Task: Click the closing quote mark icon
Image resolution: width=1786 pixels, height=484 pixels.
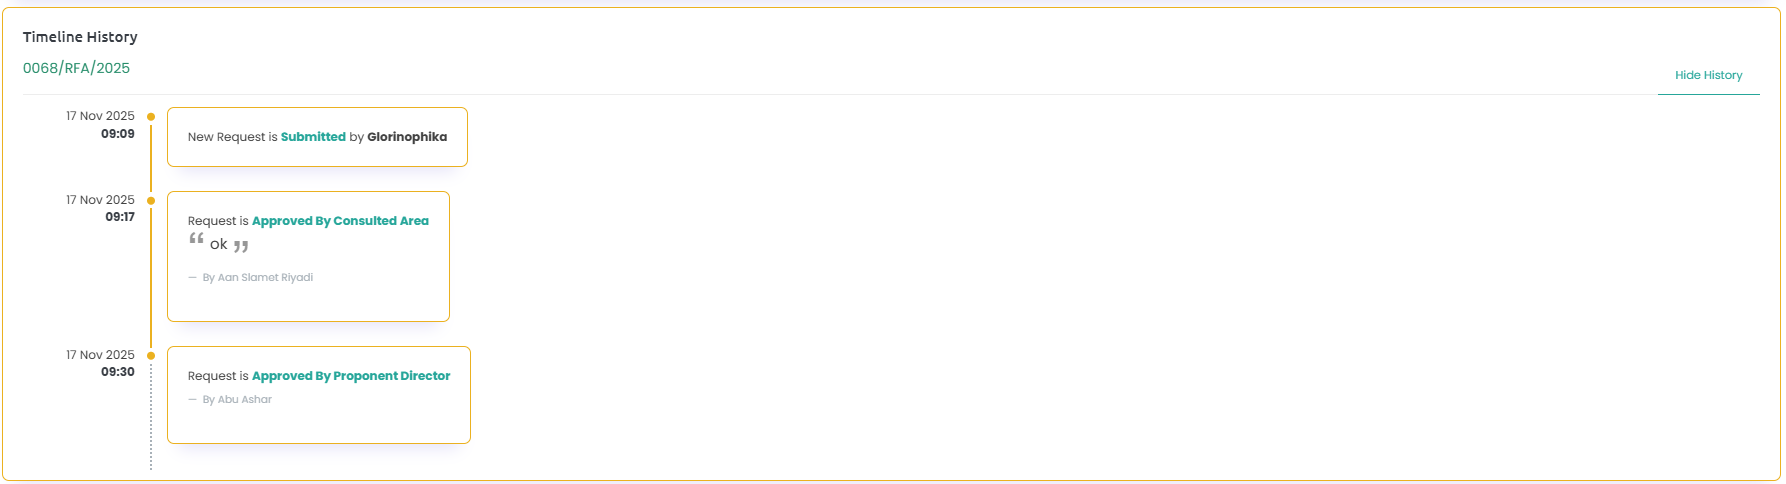Action: click(241, 246)
